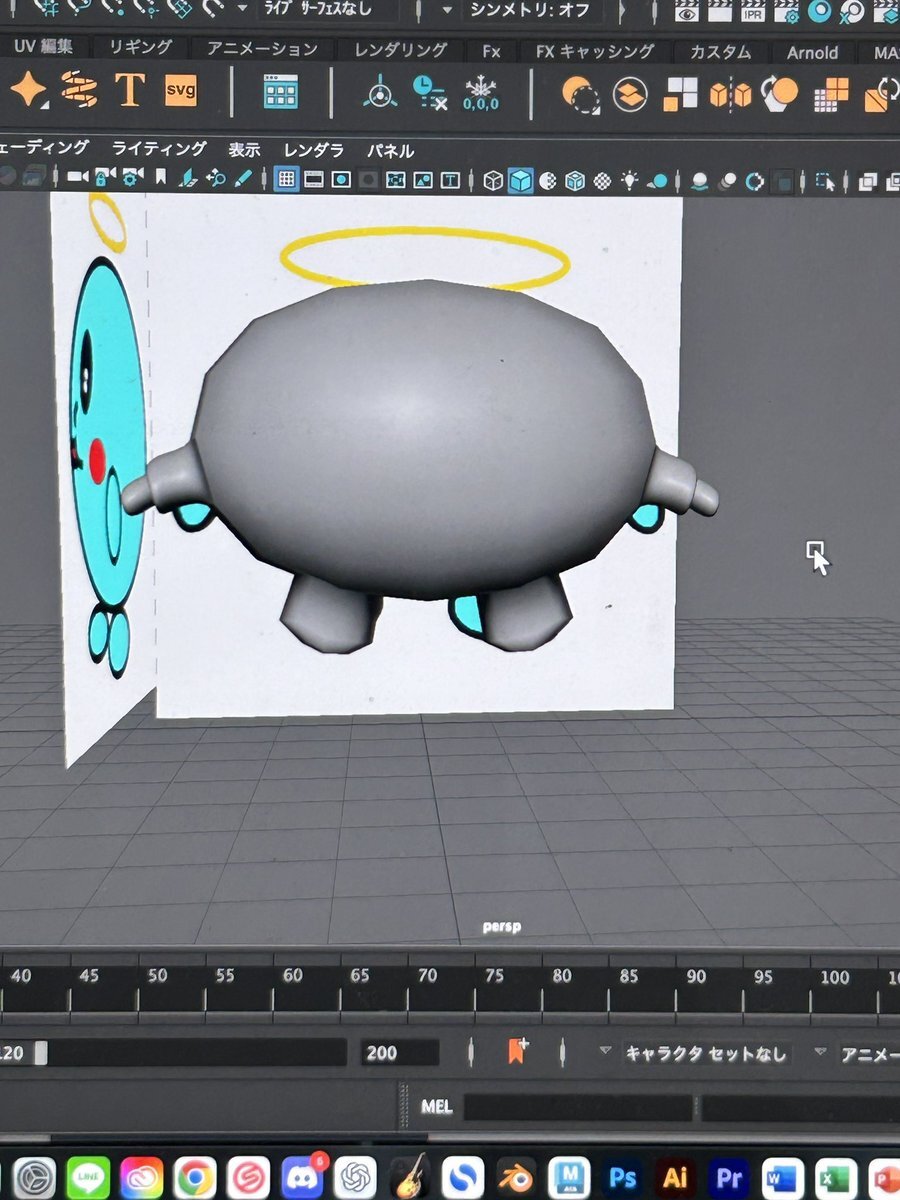900x1200 pixels.
Task: Toggle Textured display checker icon
Action: [x=602, y=181]
